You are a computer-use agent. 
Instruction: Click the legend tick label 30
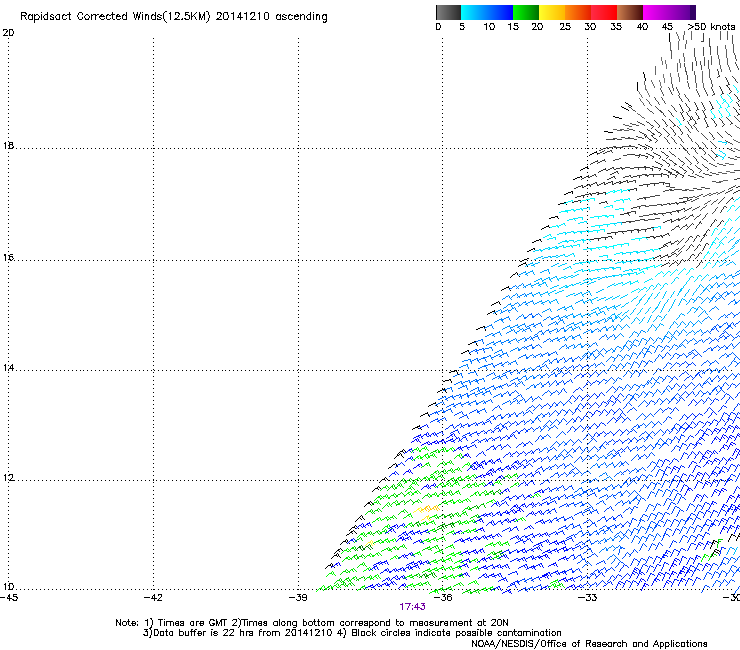(x=590, y=27)
